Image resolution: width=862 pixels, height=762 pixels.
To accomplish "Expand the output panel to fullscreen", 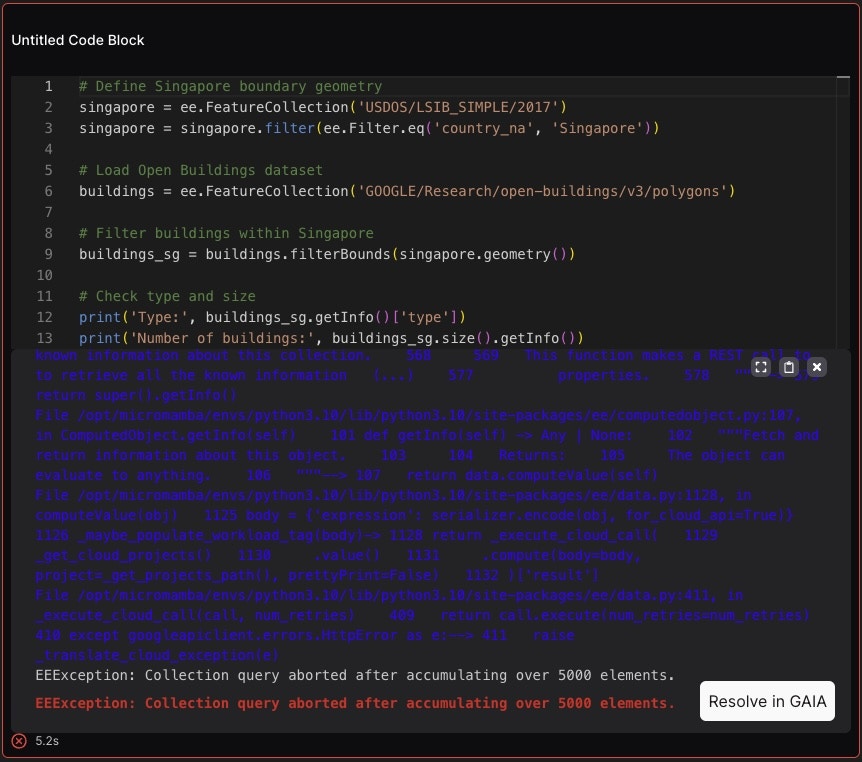I will click(761, 367).
